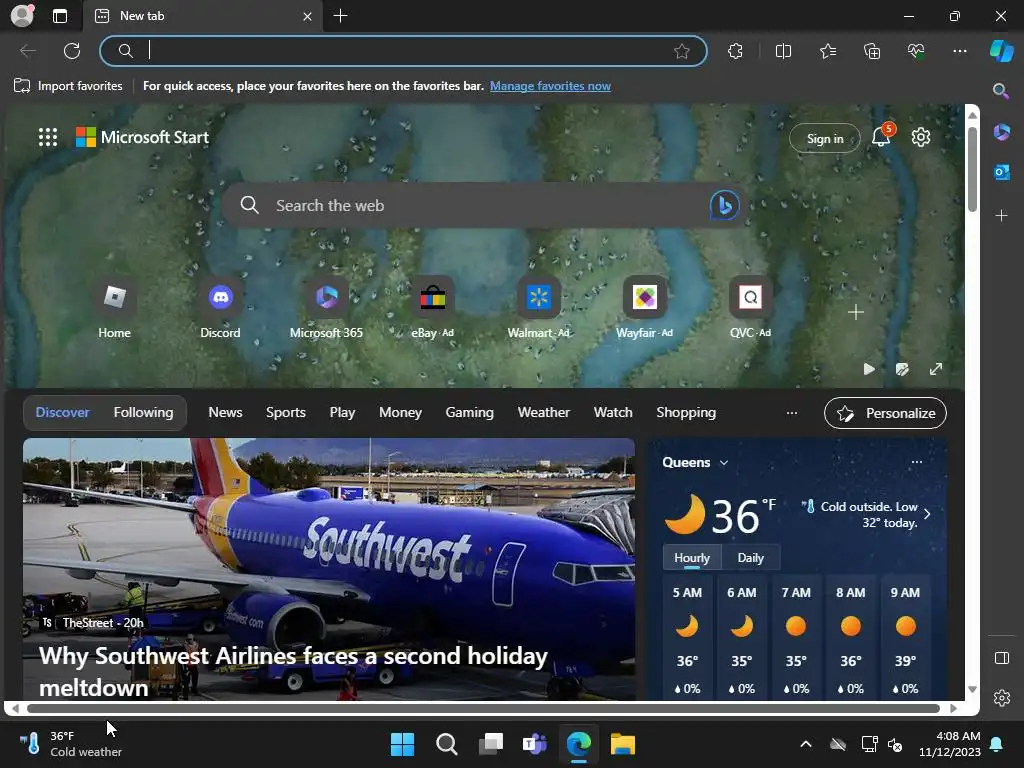Open Outlook in the sidebar
1024x768 pixels.
tap(1002, 172)
